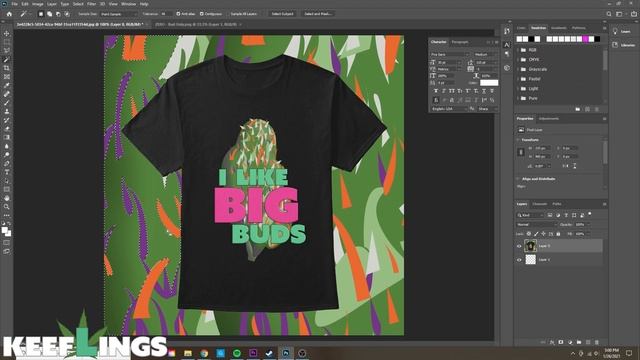Select the Zoom tool
640x360 pixels.
(7, 207)
